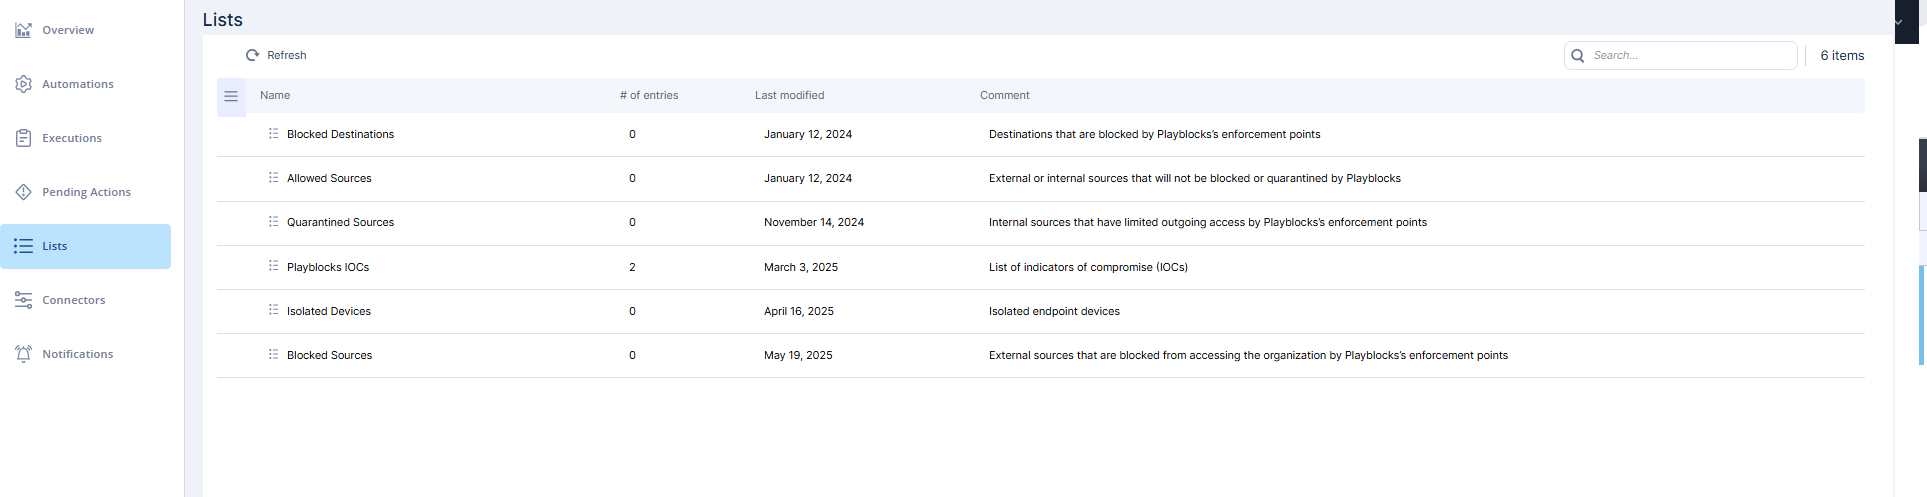
Task: Click the list icon beside Blocked Destinations
Action: pos(273,133)
